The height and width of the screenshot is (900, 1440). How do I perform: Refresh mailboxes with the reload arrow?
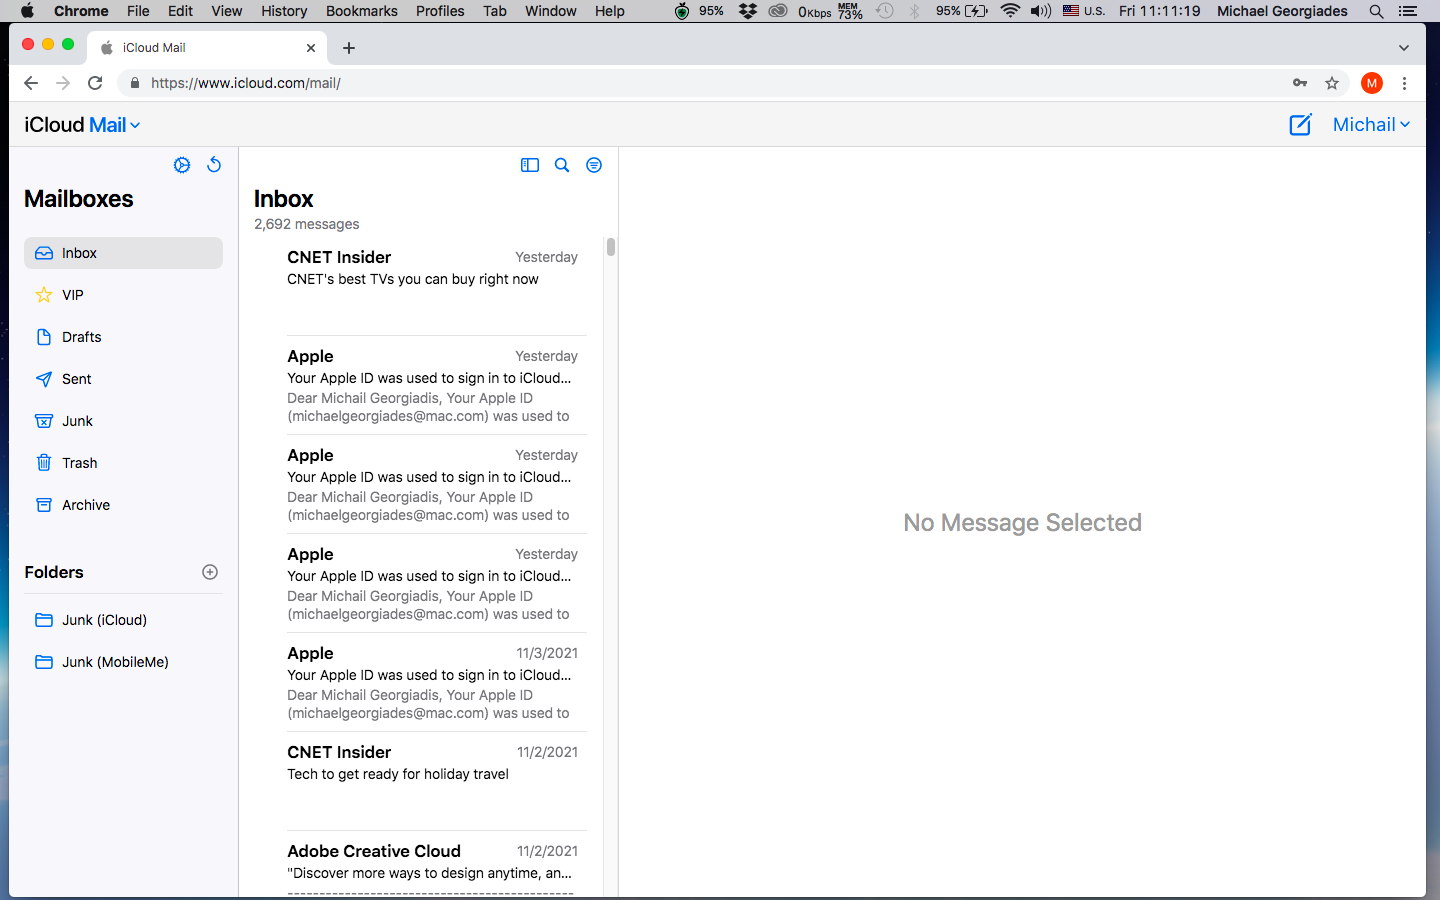pyautogui.click(x=214, y=165)
